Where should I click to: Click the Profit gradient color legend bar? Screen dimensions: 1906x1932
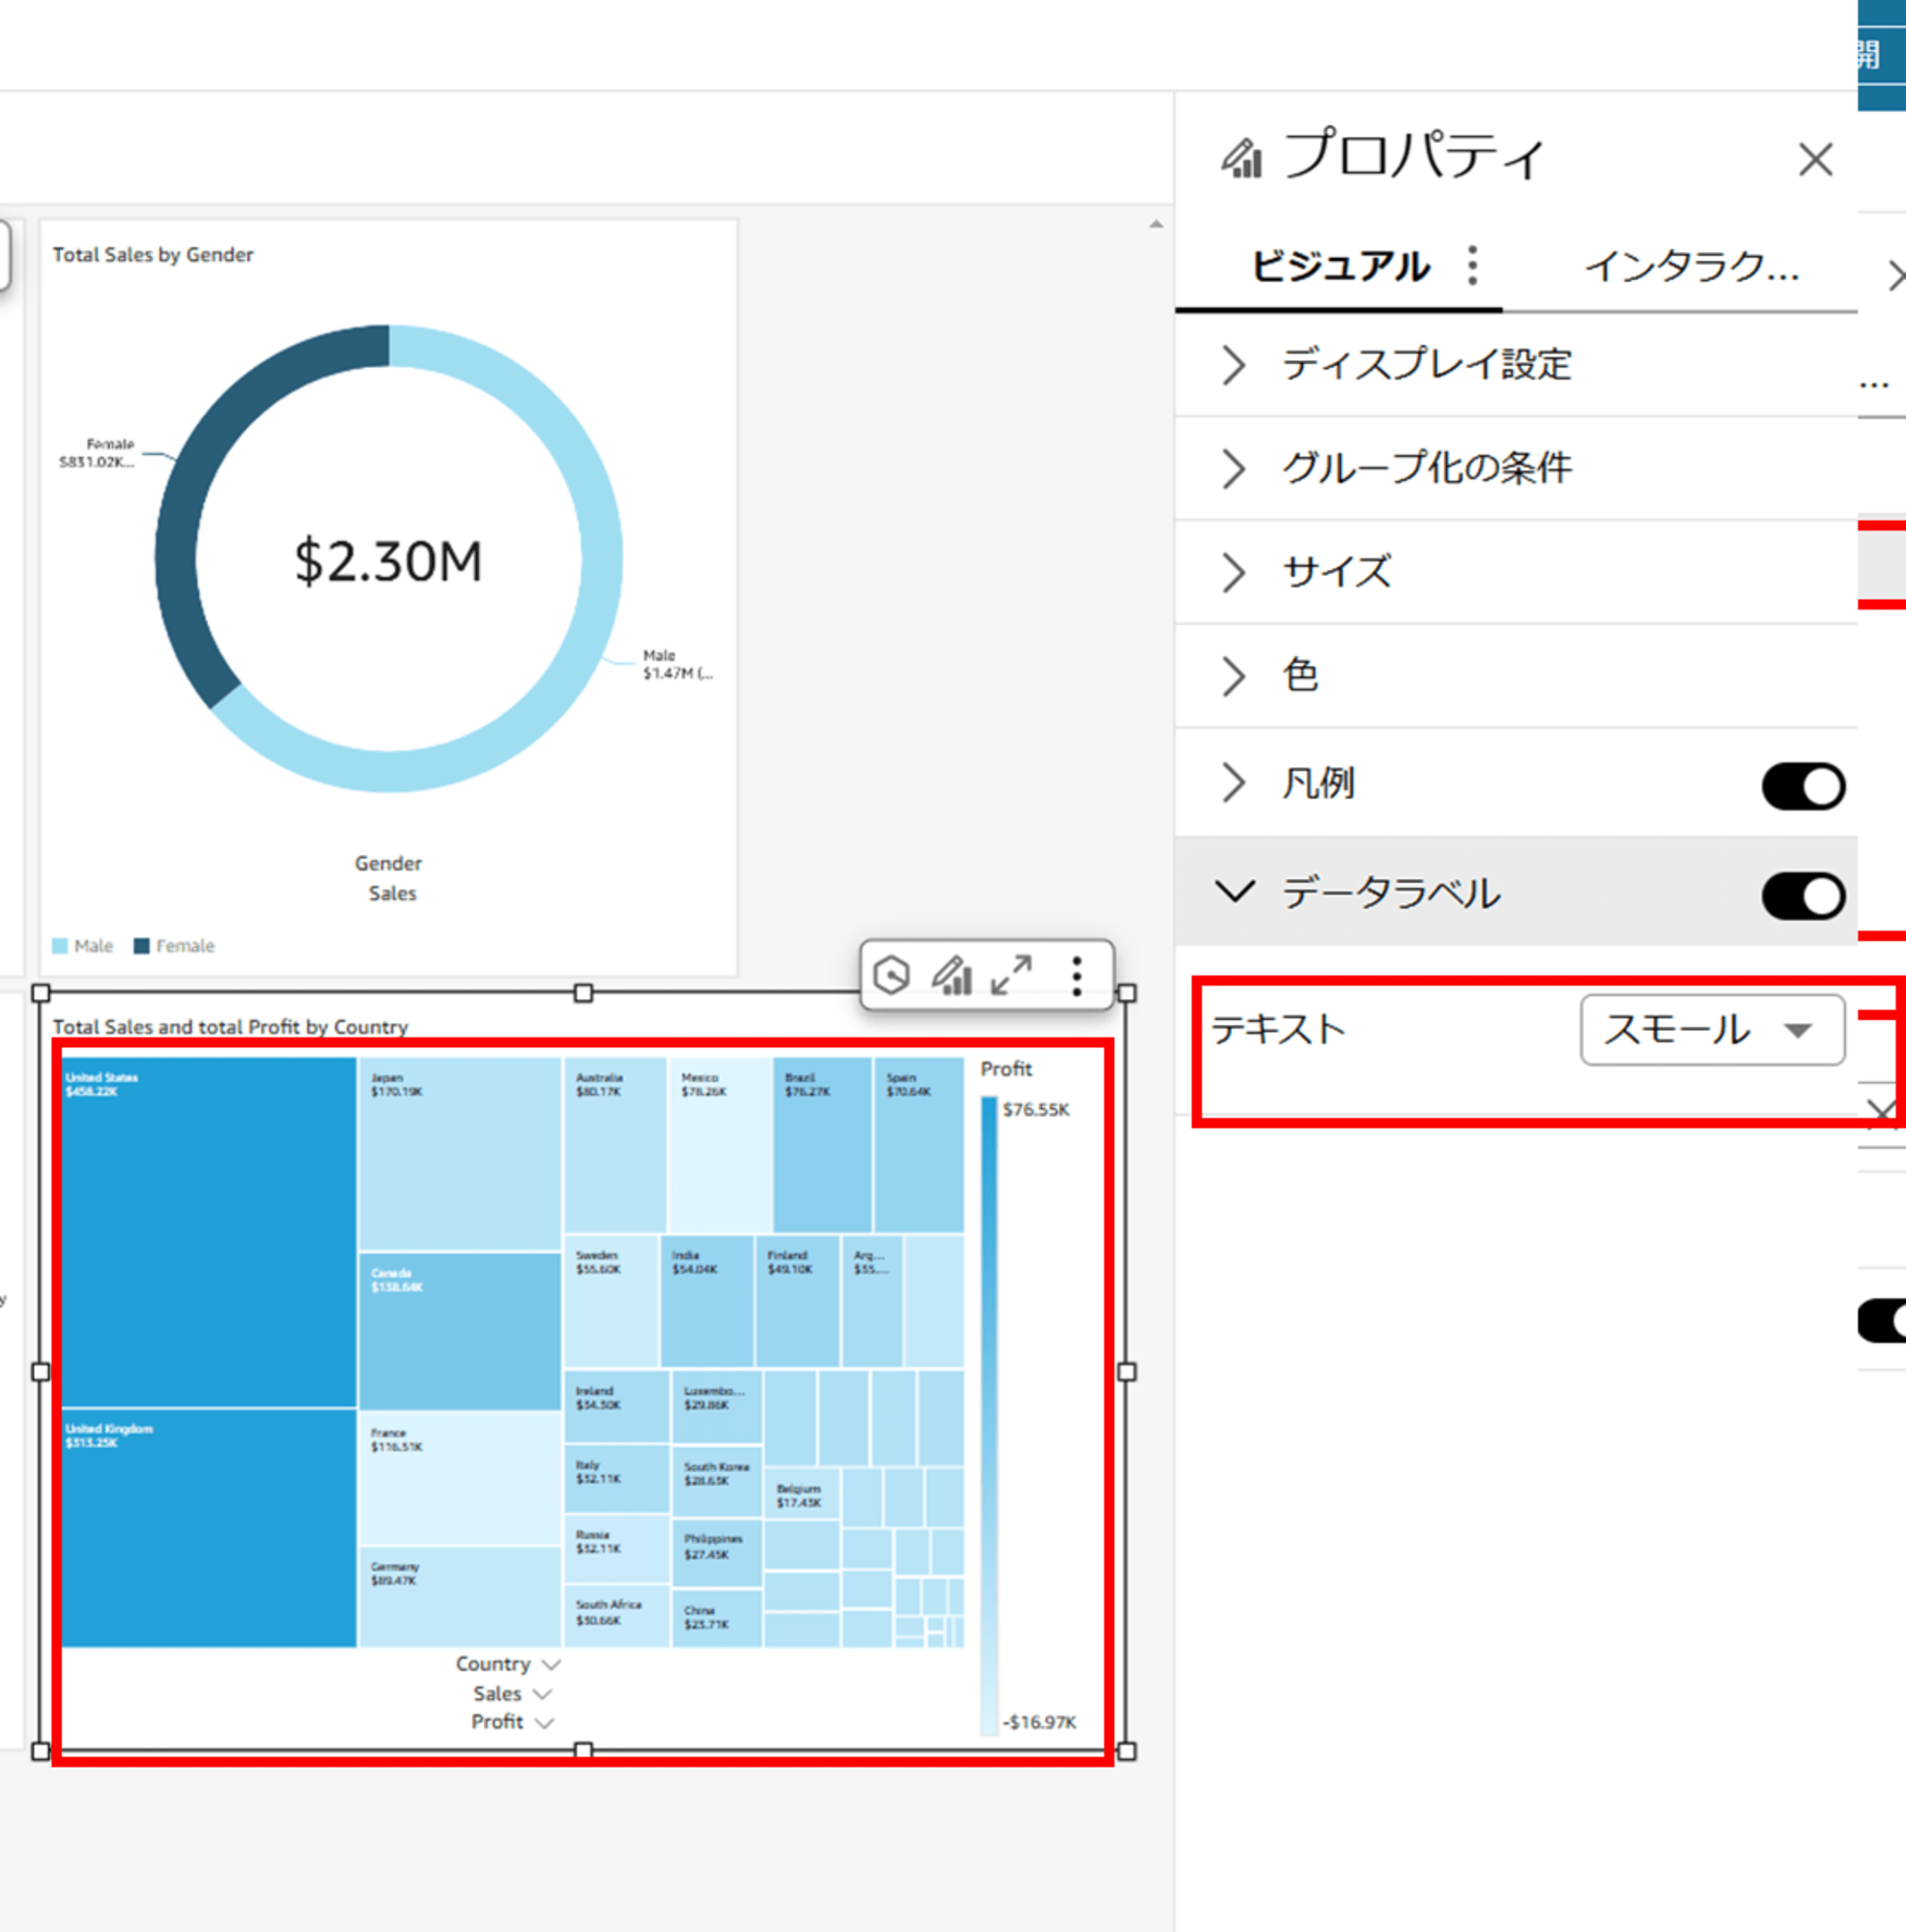(989, 1415)
